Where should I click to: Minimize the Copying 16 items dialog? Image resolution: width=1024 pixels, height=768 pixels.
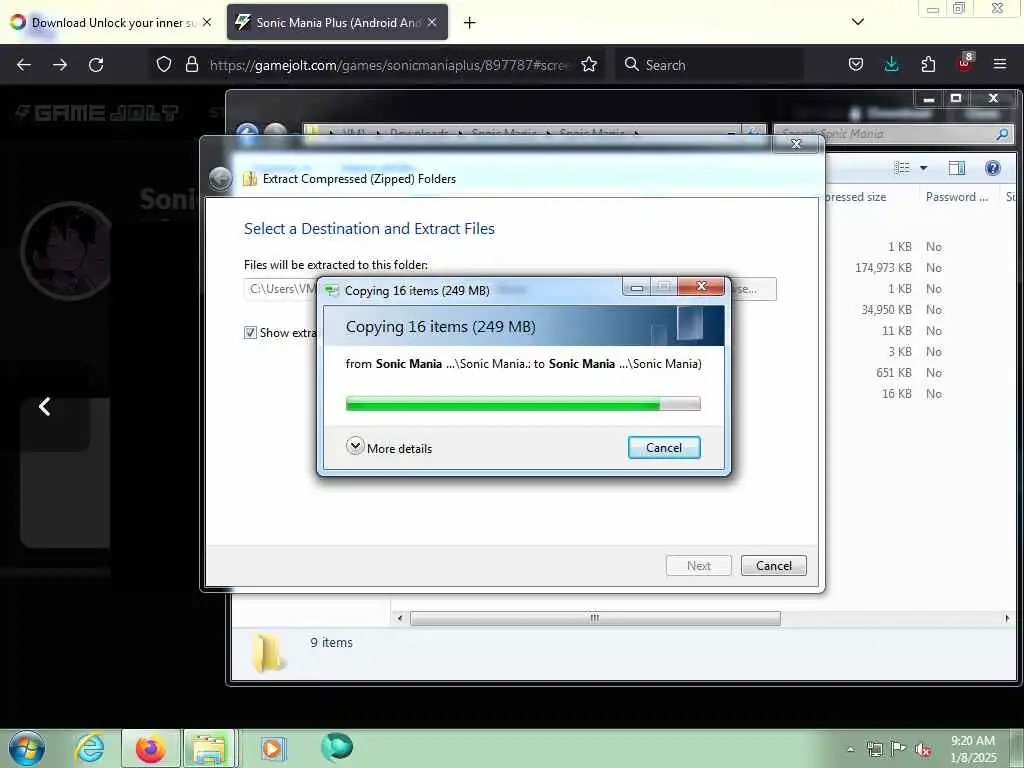tap(637, 286)
